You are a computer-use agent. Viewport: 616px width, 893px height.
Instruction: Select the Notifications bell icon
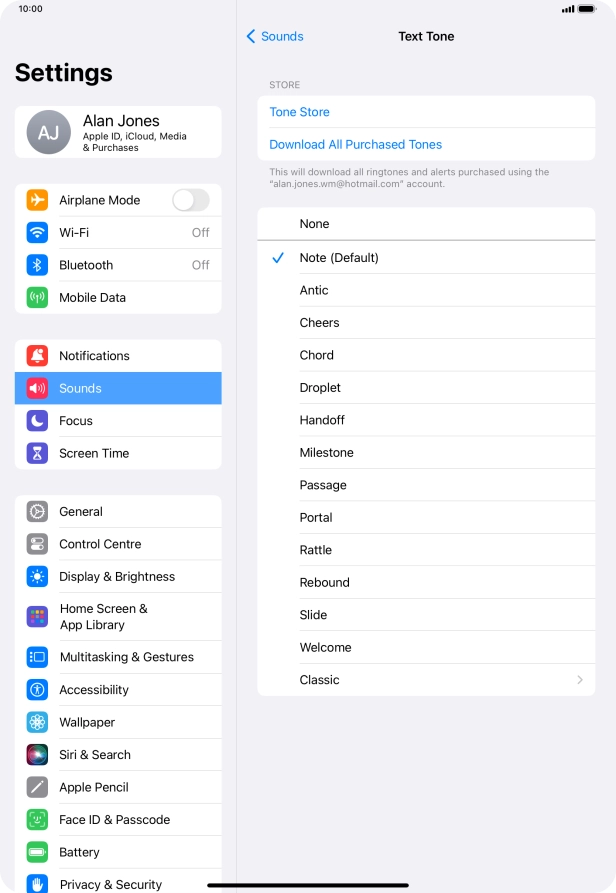[37, 355]
